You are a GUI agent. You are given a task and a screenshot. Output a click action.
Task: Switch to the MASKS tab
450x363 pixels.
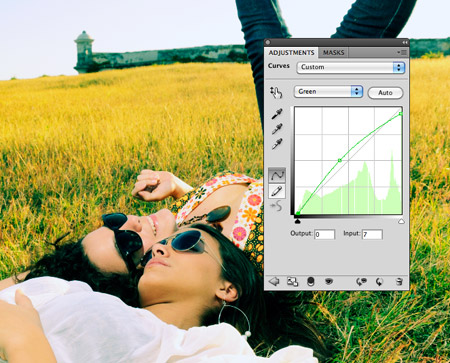(333, 53)
